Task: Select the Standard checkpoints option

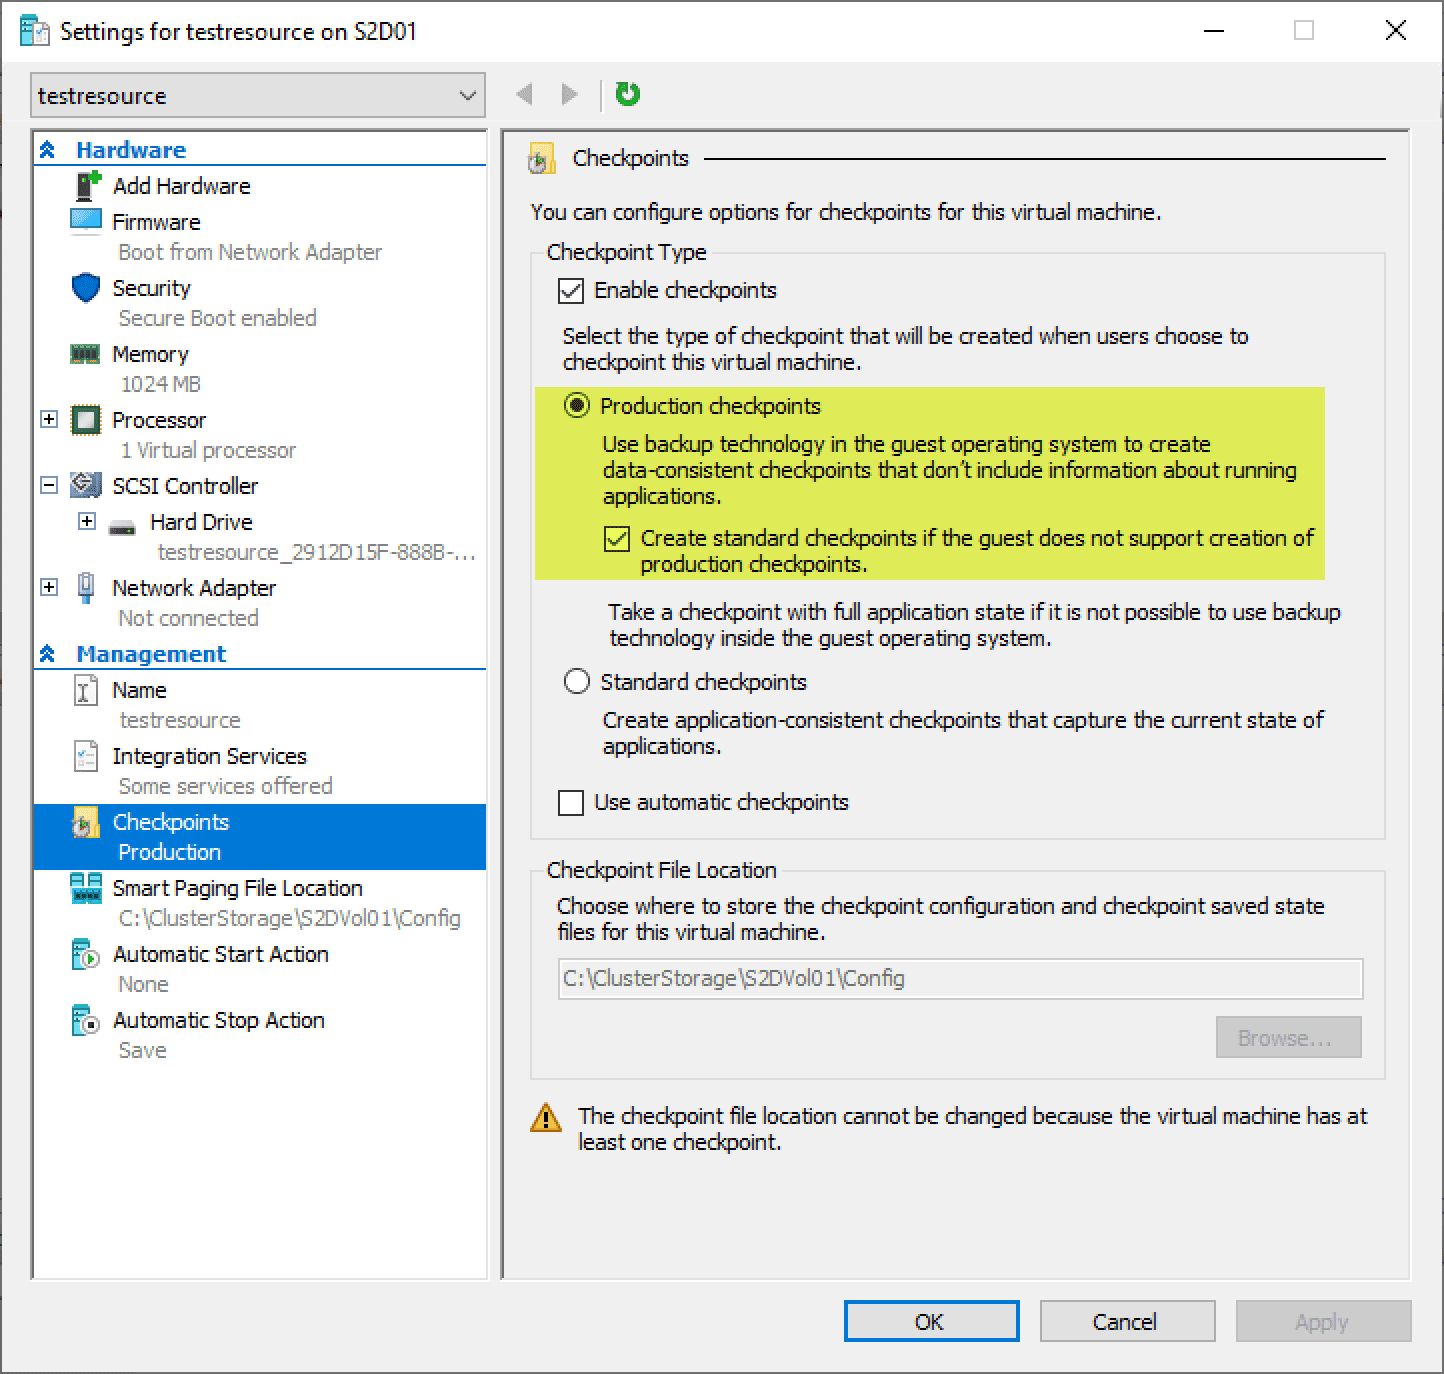Action: (576, 681)
